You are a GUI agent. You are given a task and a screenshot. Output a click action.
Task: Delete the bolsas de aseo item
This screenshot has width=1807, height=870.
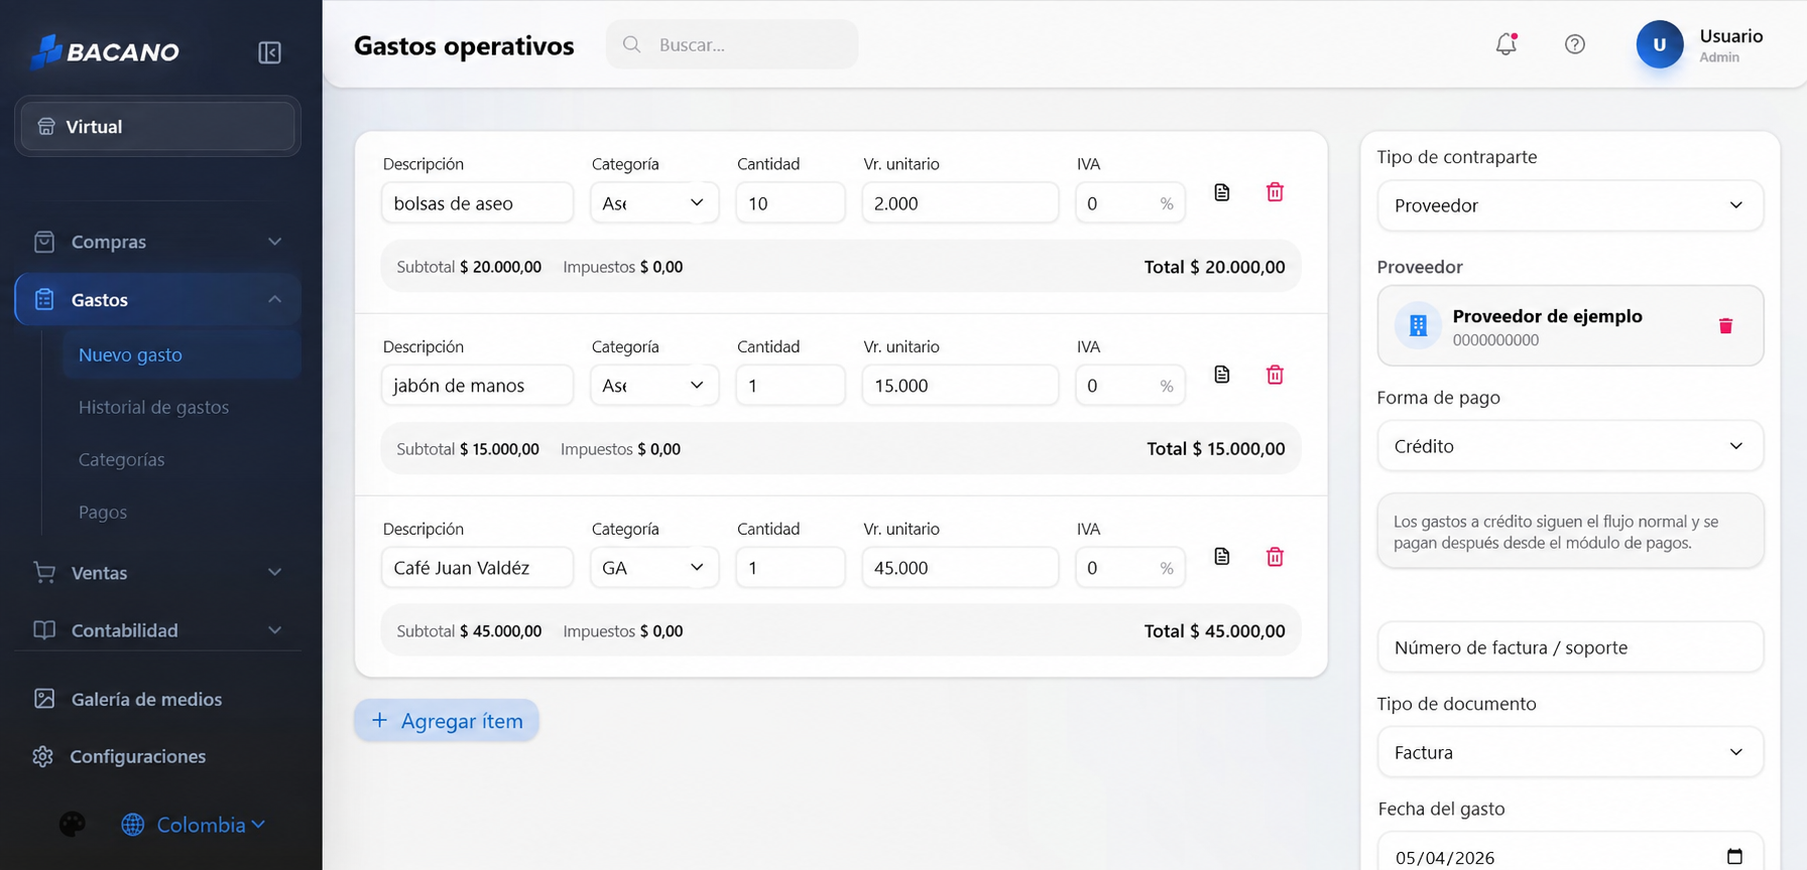tap(1275, 192)
